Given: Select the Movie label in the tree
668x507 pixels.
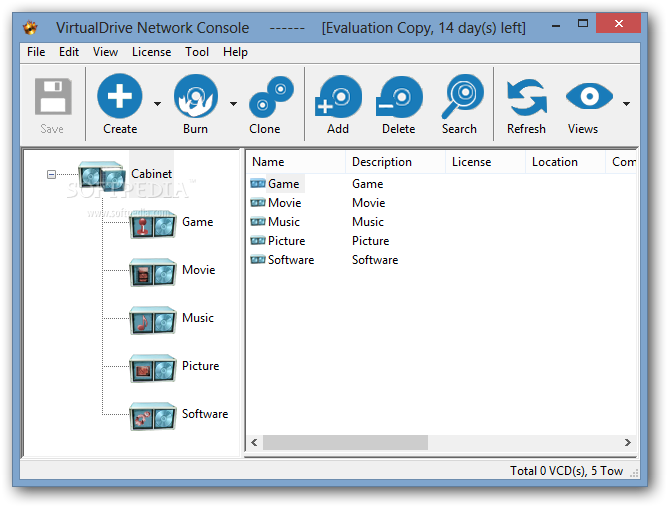Looking at the screenshot, I should point(198,270).
